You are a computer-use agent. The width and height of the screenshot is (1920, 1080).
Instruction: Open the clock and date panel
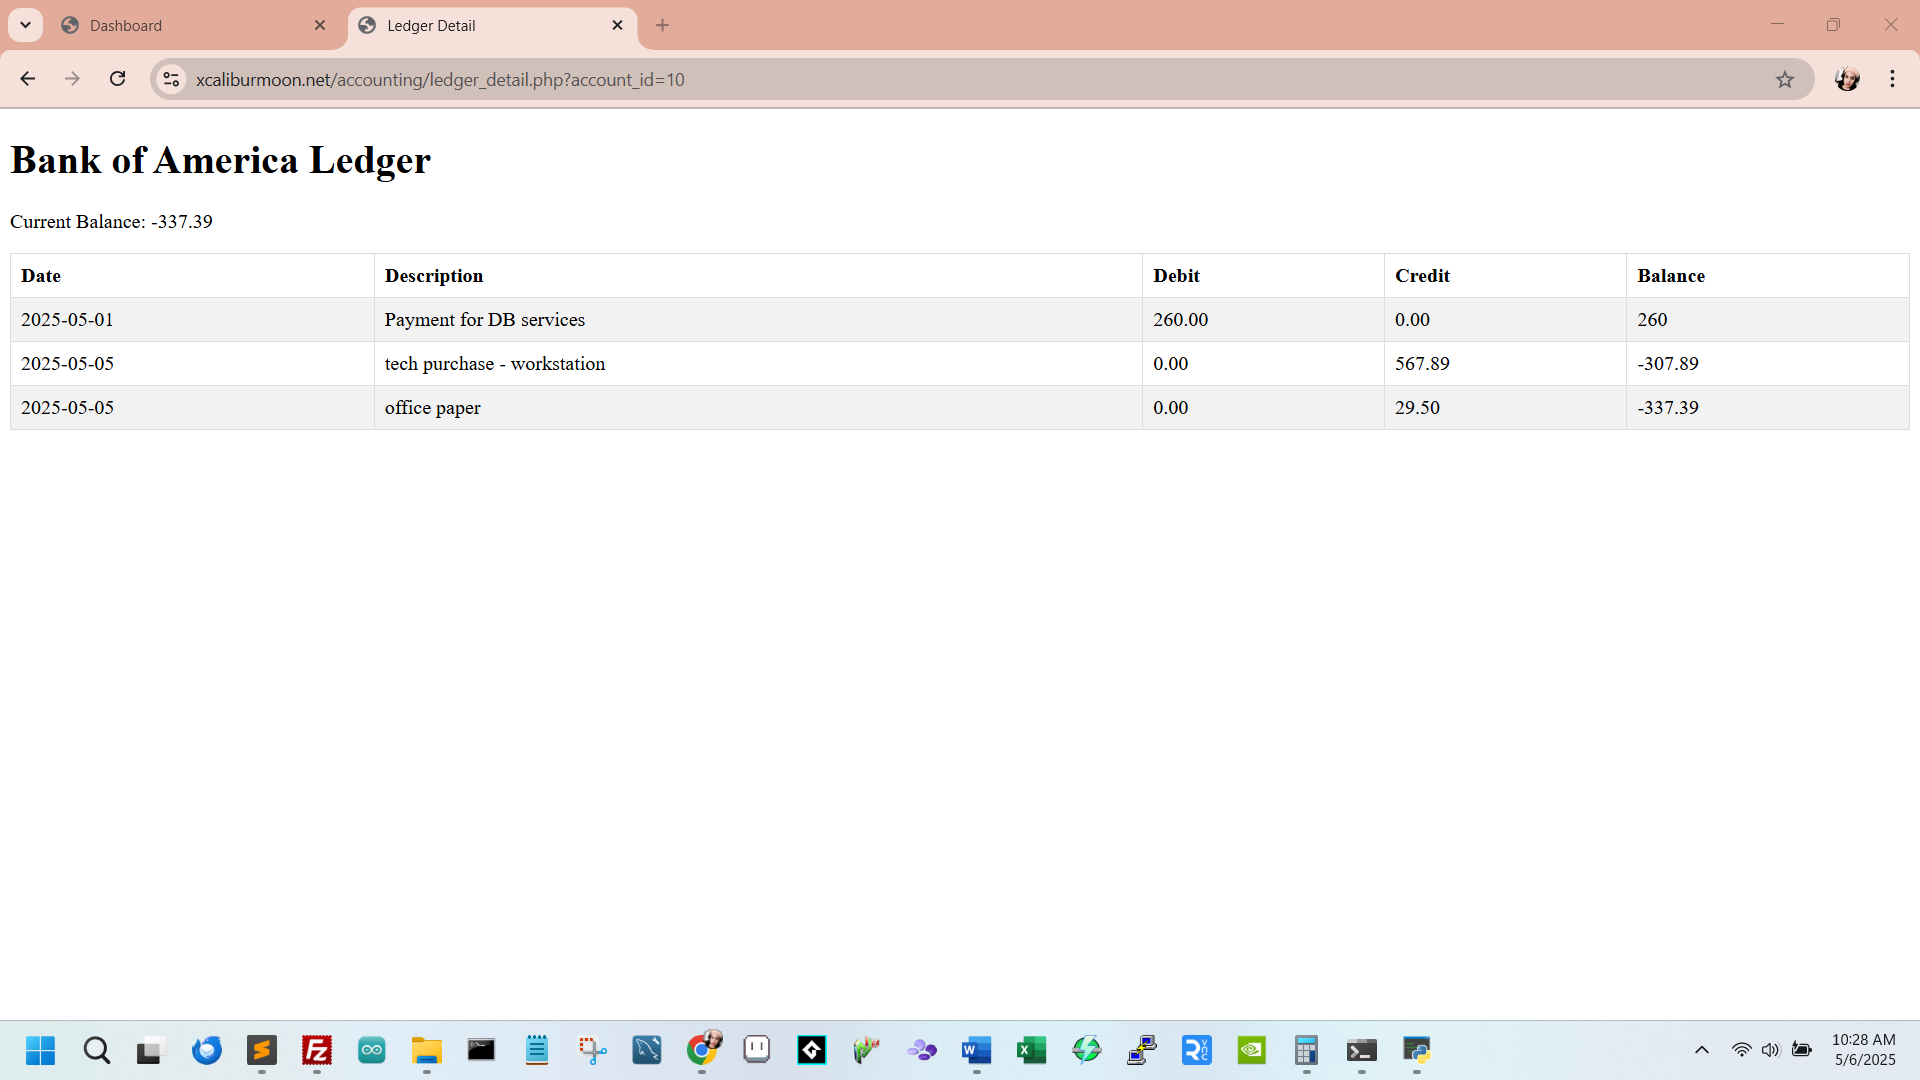click(x=1864, y=1050)
